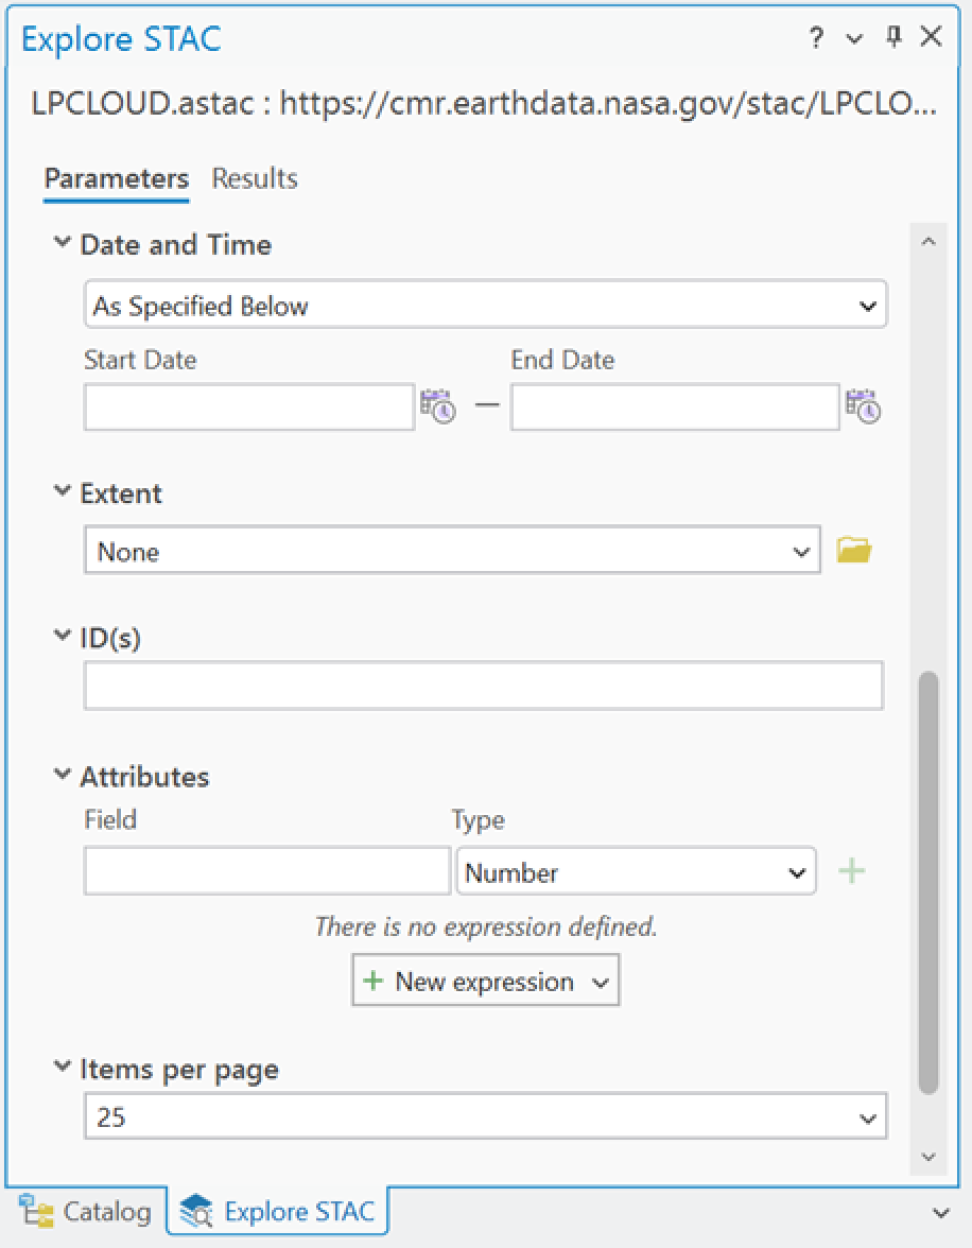972x1248 pixels.
Task: Click the End Date input field
Action: (x=675, y=407)
